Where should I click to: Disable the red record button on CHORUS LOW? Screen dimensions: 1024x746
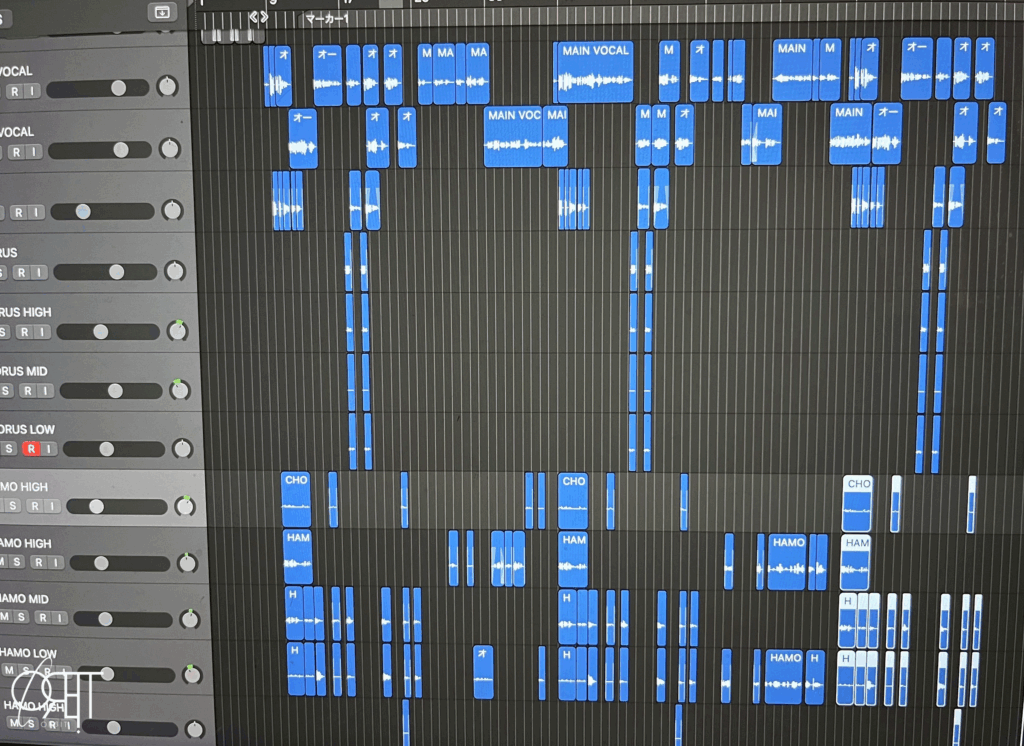(x=30, y=449)
